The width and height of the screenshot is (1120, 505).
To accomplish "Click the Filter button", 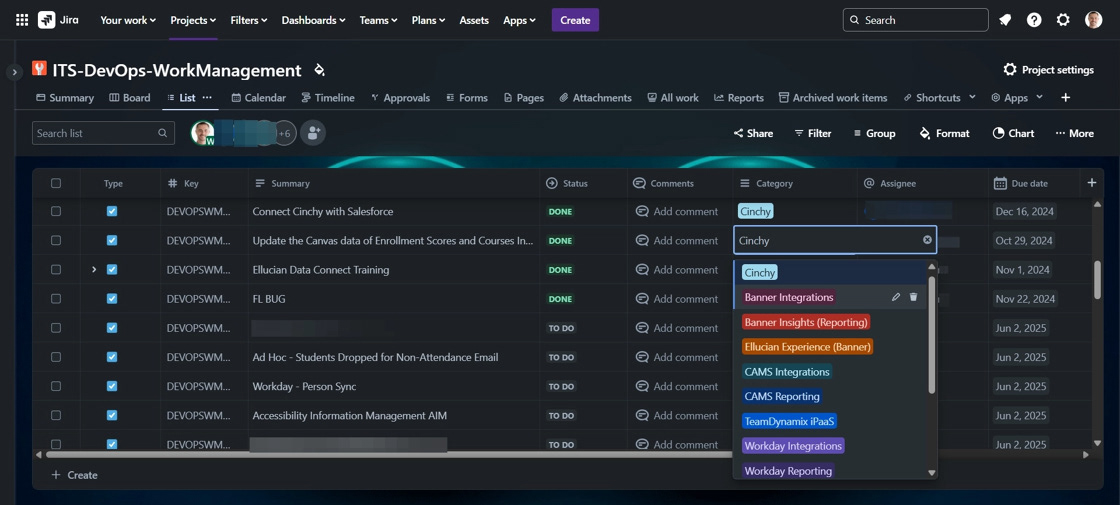I will point(813,133).
